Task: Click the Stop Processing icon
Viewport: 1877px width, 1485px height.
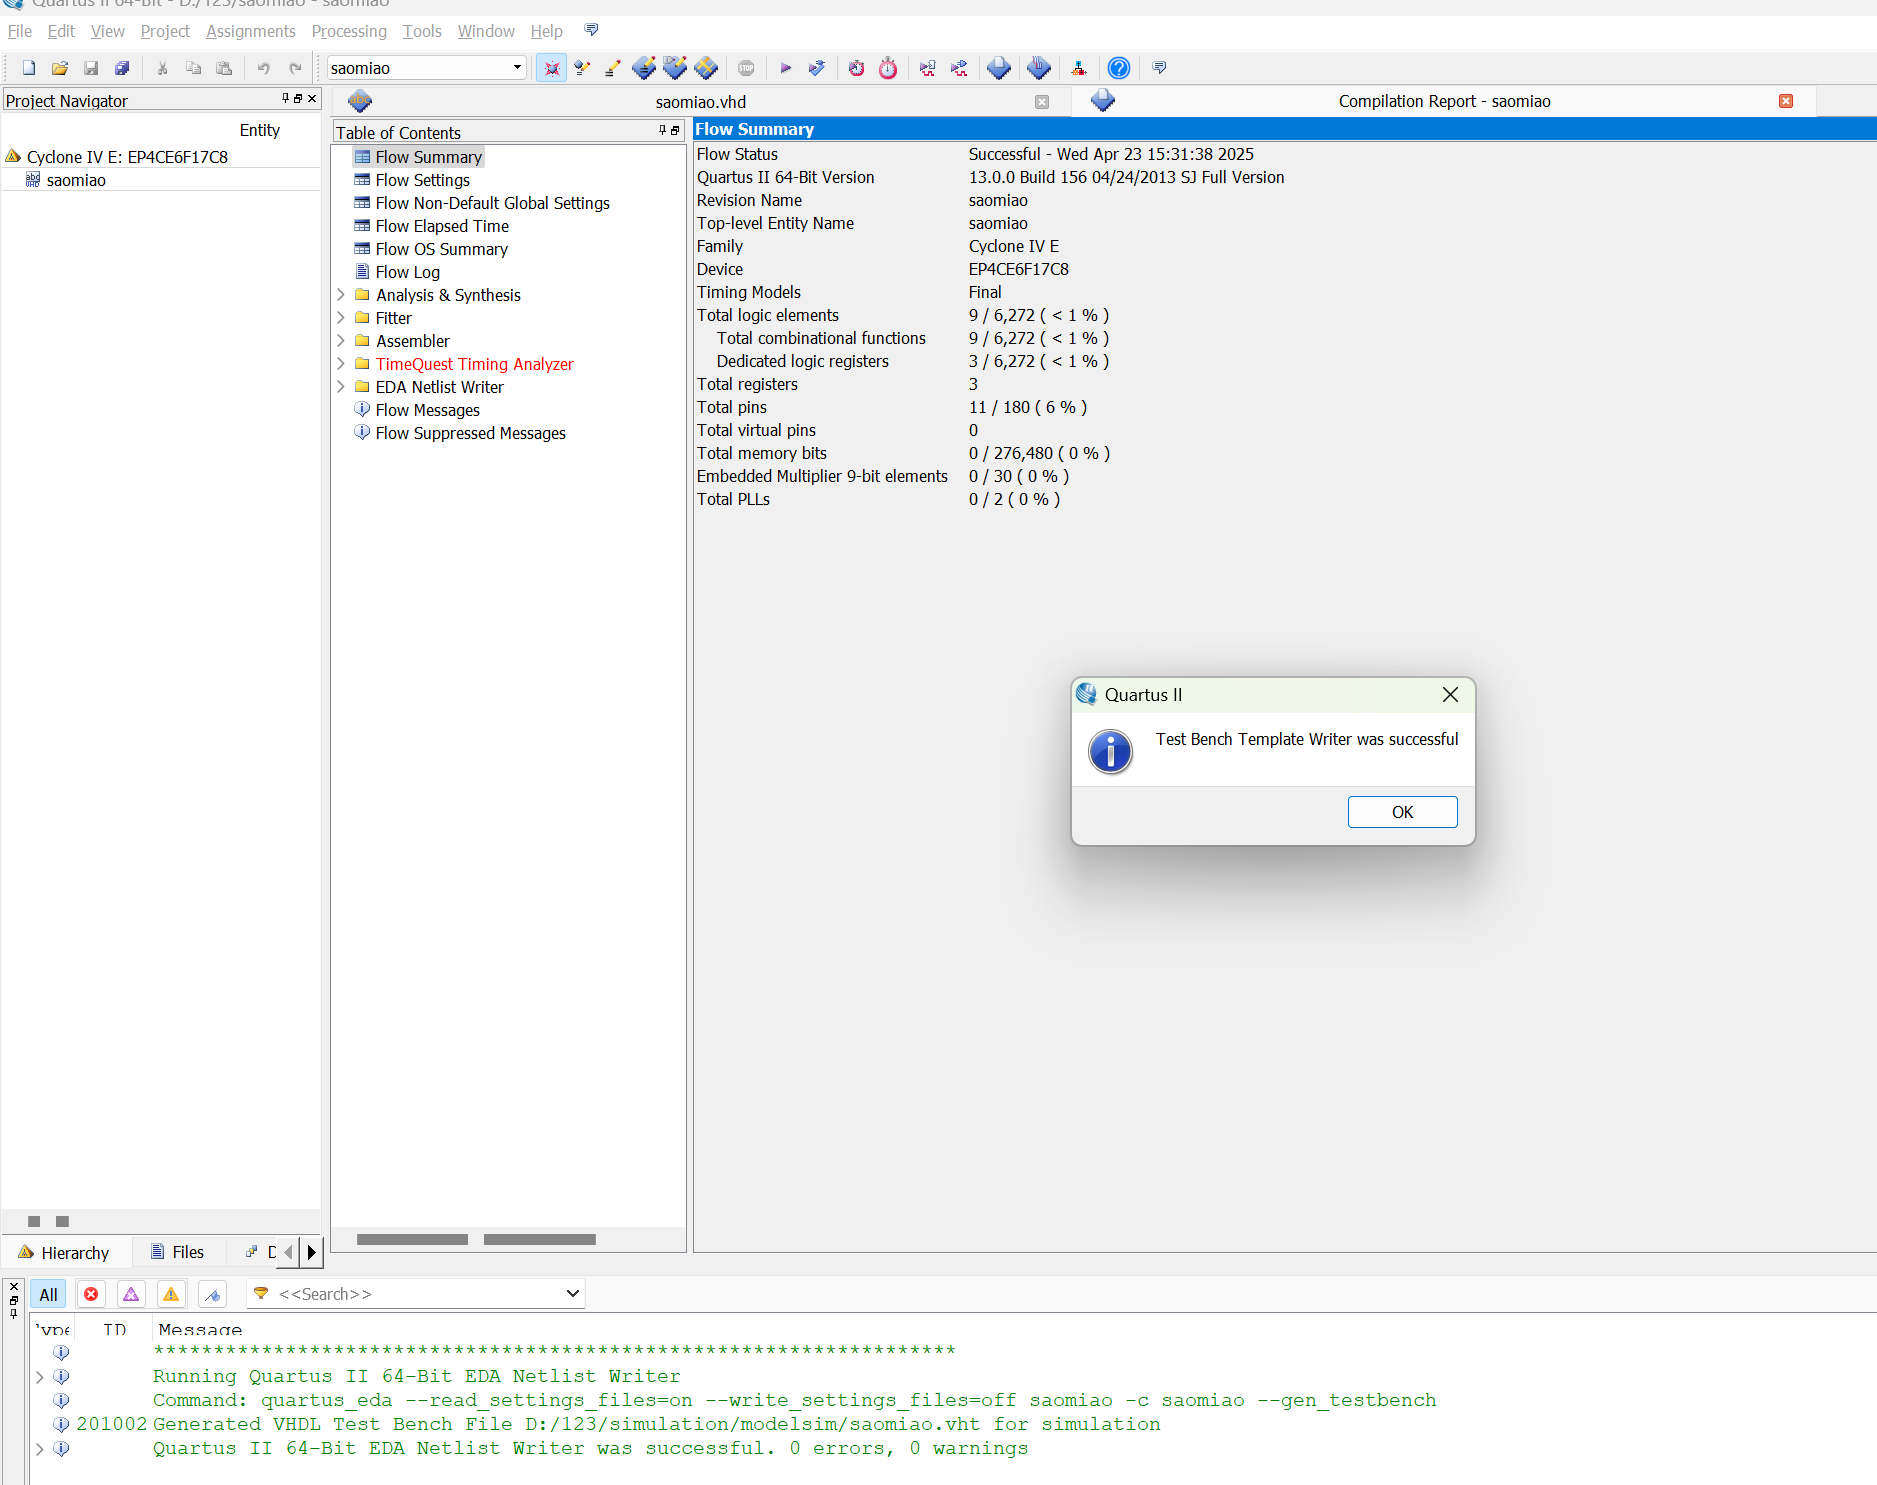Action: tap(746, 68)
